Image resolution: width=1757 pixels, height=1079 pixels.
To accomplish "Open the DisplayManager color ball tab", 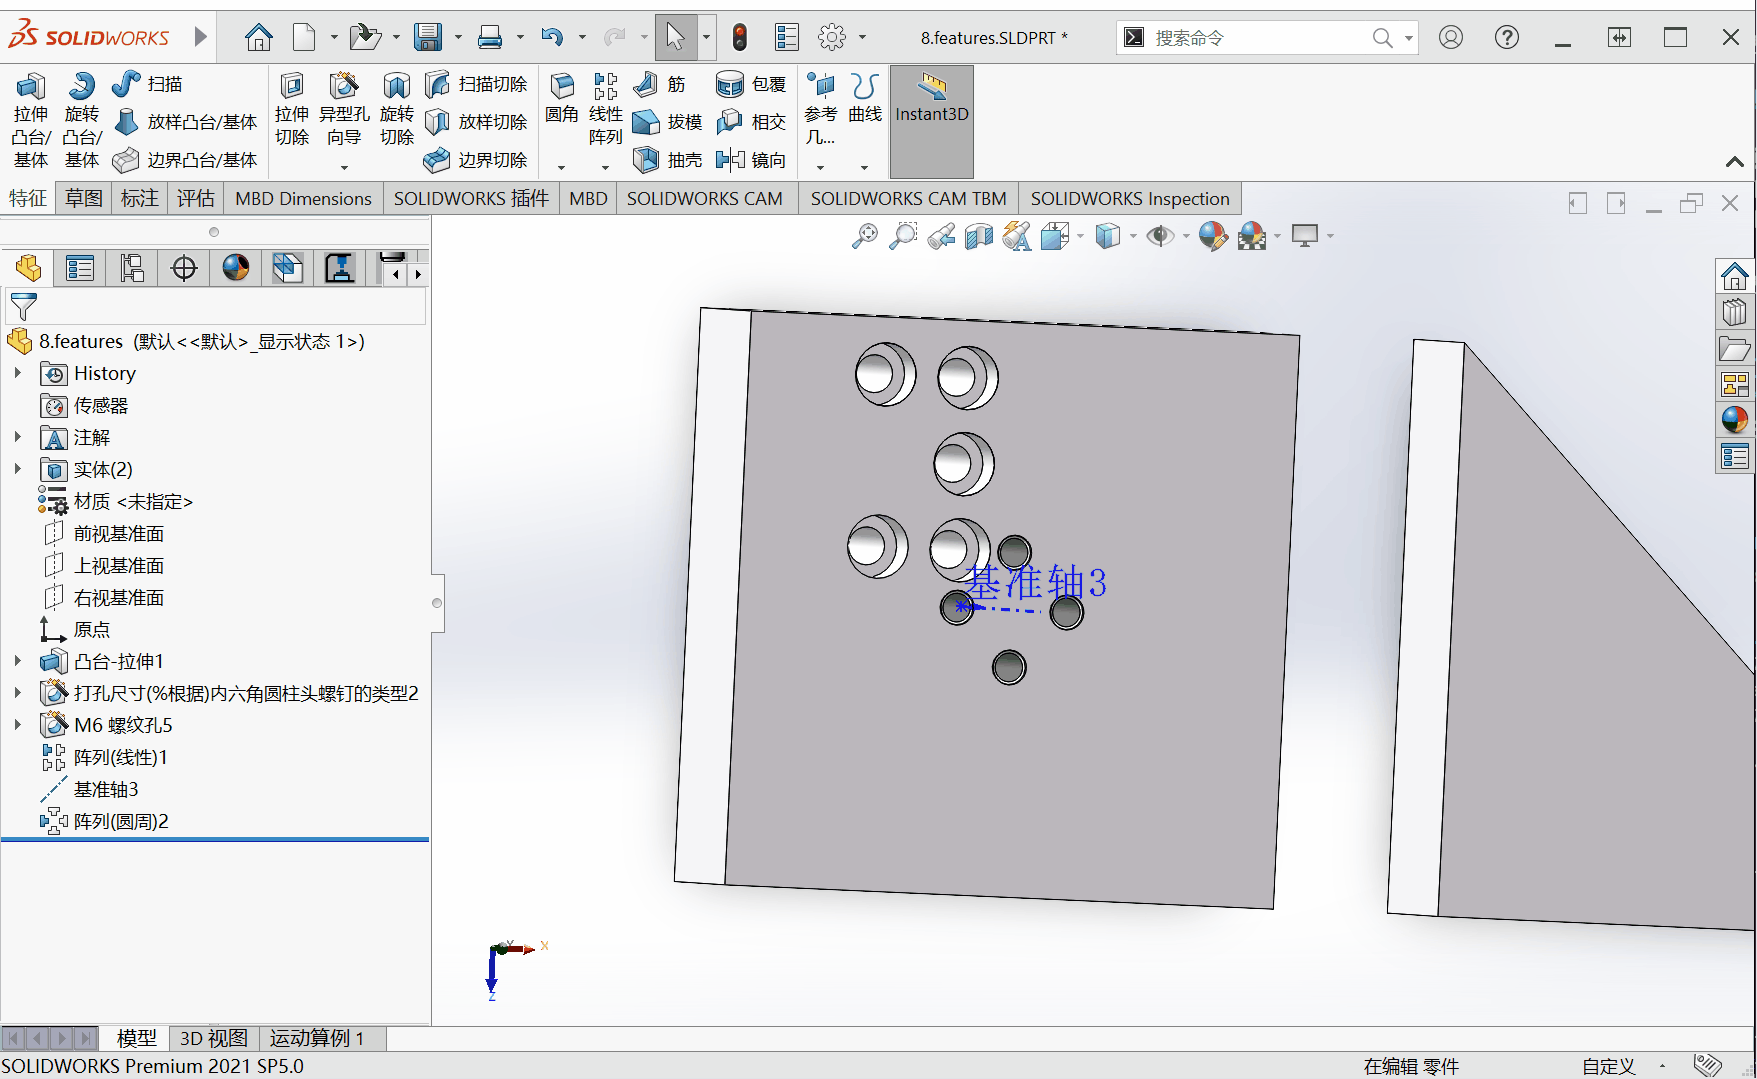I will [x=236, y=268].
